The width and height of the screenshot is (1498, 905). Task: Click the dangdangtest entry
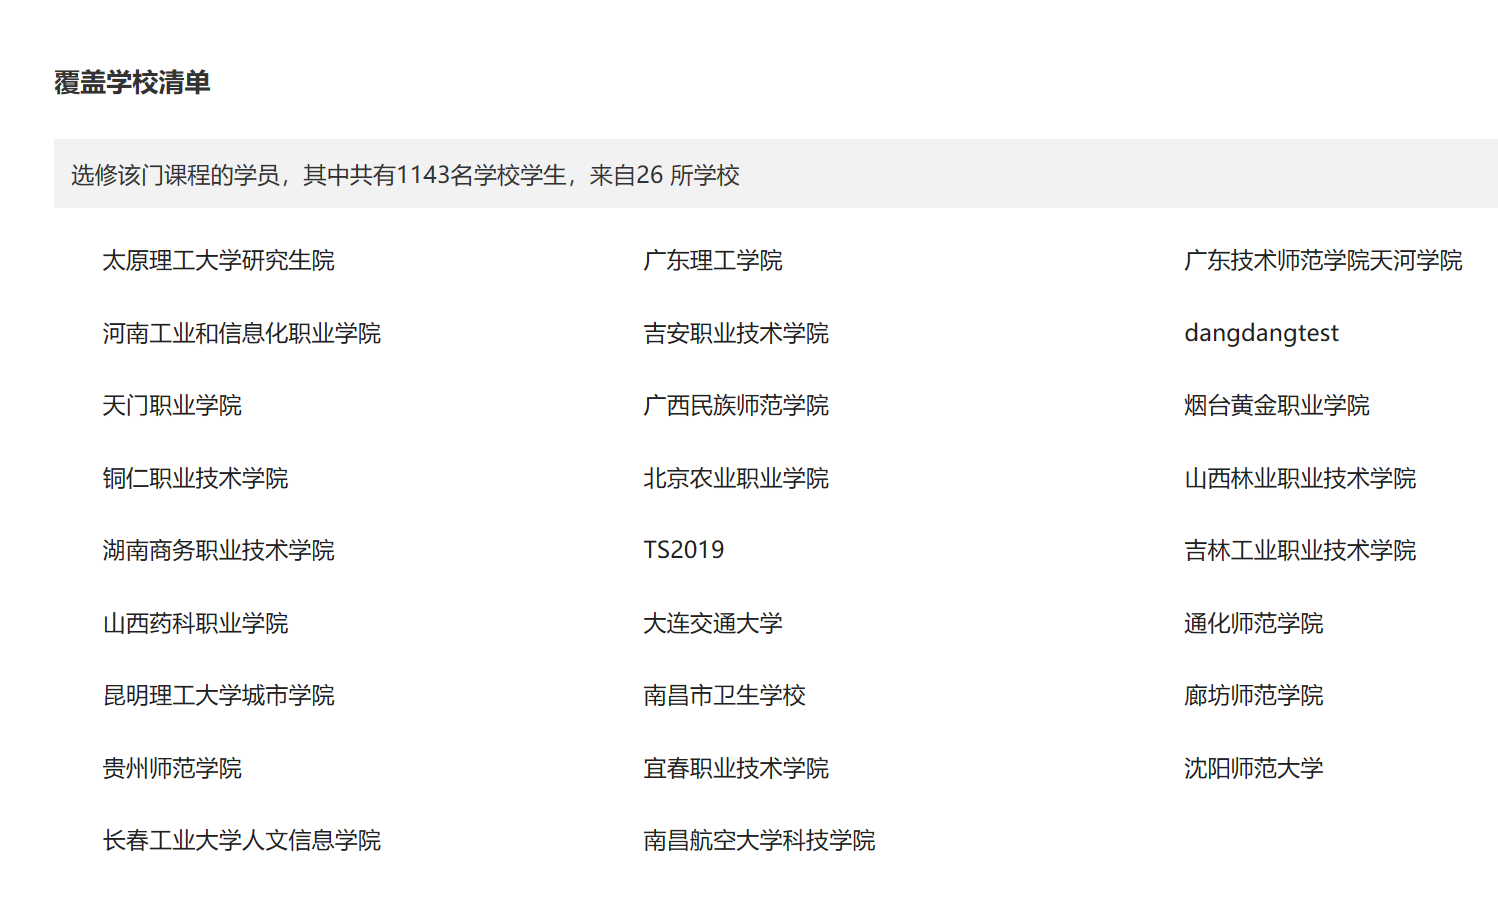(1260, 334)
